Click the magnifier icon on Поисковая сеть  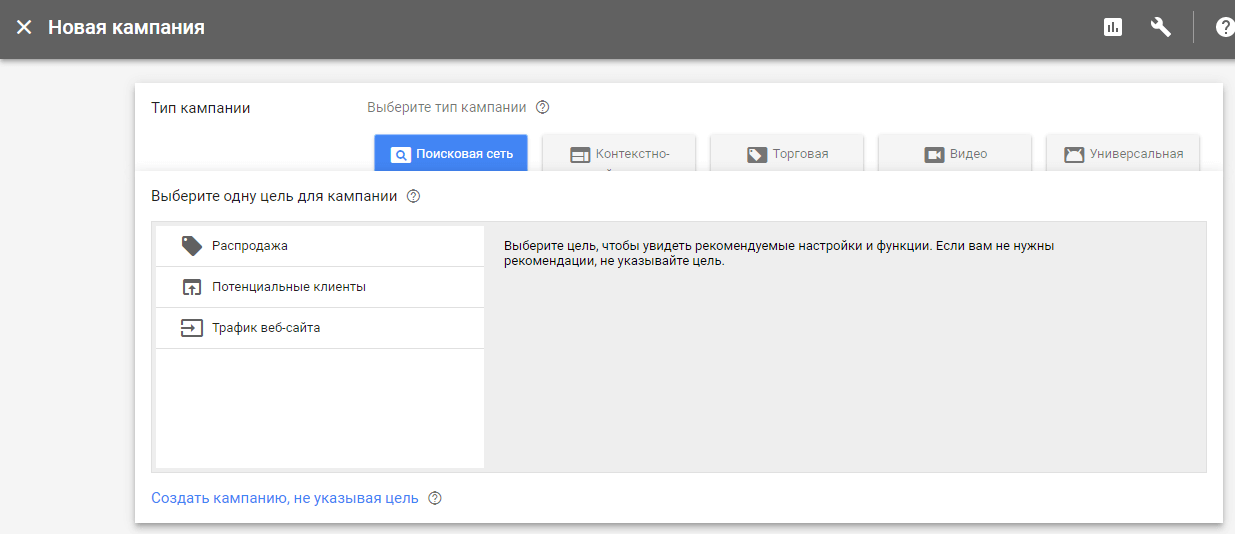coord(400,155)
